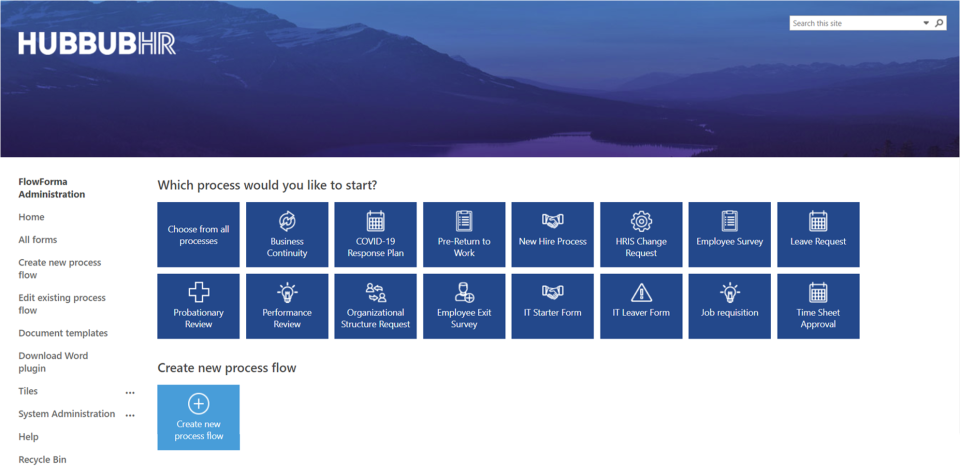Viewport: 960px width, 476px height.
Task: Expand the Tiles ellipsis menu
Action: tap(130, 392)
